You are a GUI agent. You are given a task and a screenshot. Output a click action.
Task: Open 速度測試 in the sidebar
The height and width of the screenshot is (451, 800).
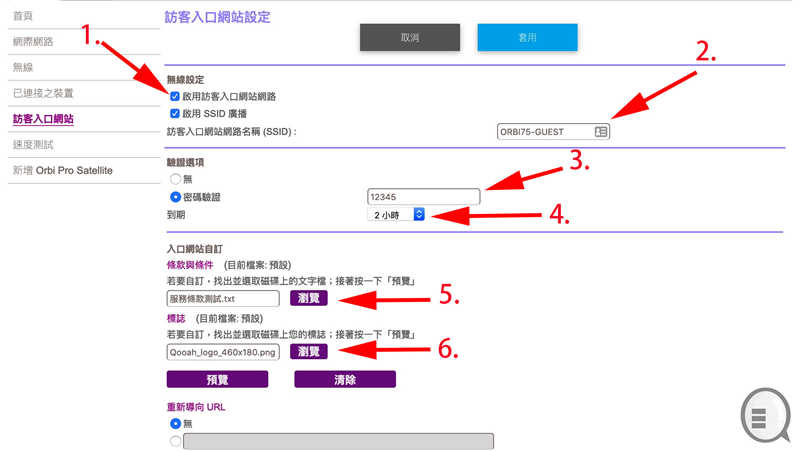tap(33, 144)
